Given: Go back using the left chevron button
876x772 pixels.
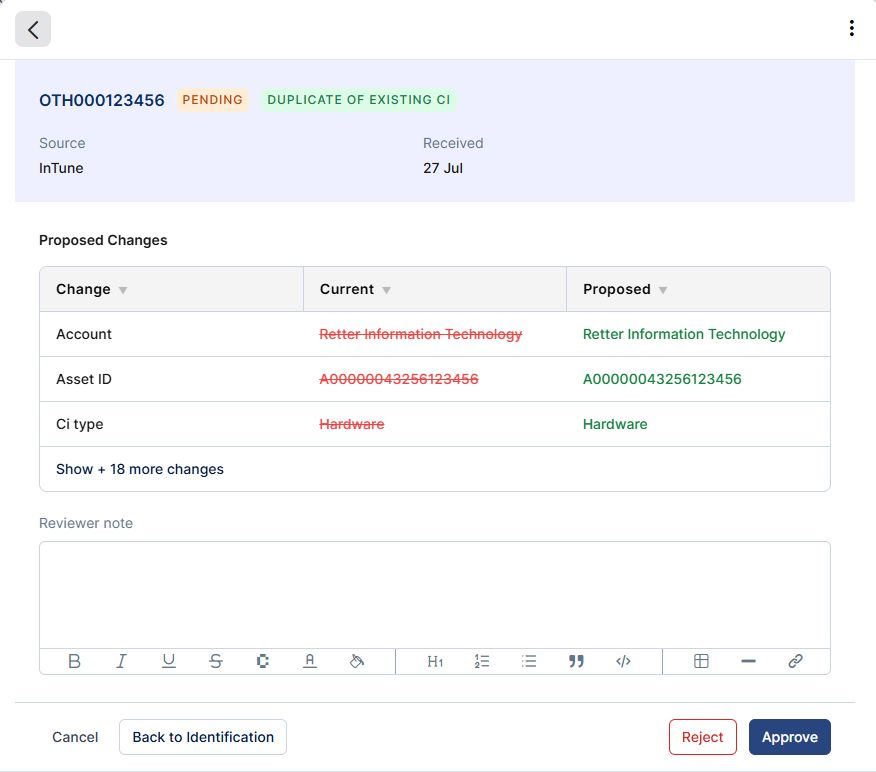Looking at the screenshot, I should [33, 29].
